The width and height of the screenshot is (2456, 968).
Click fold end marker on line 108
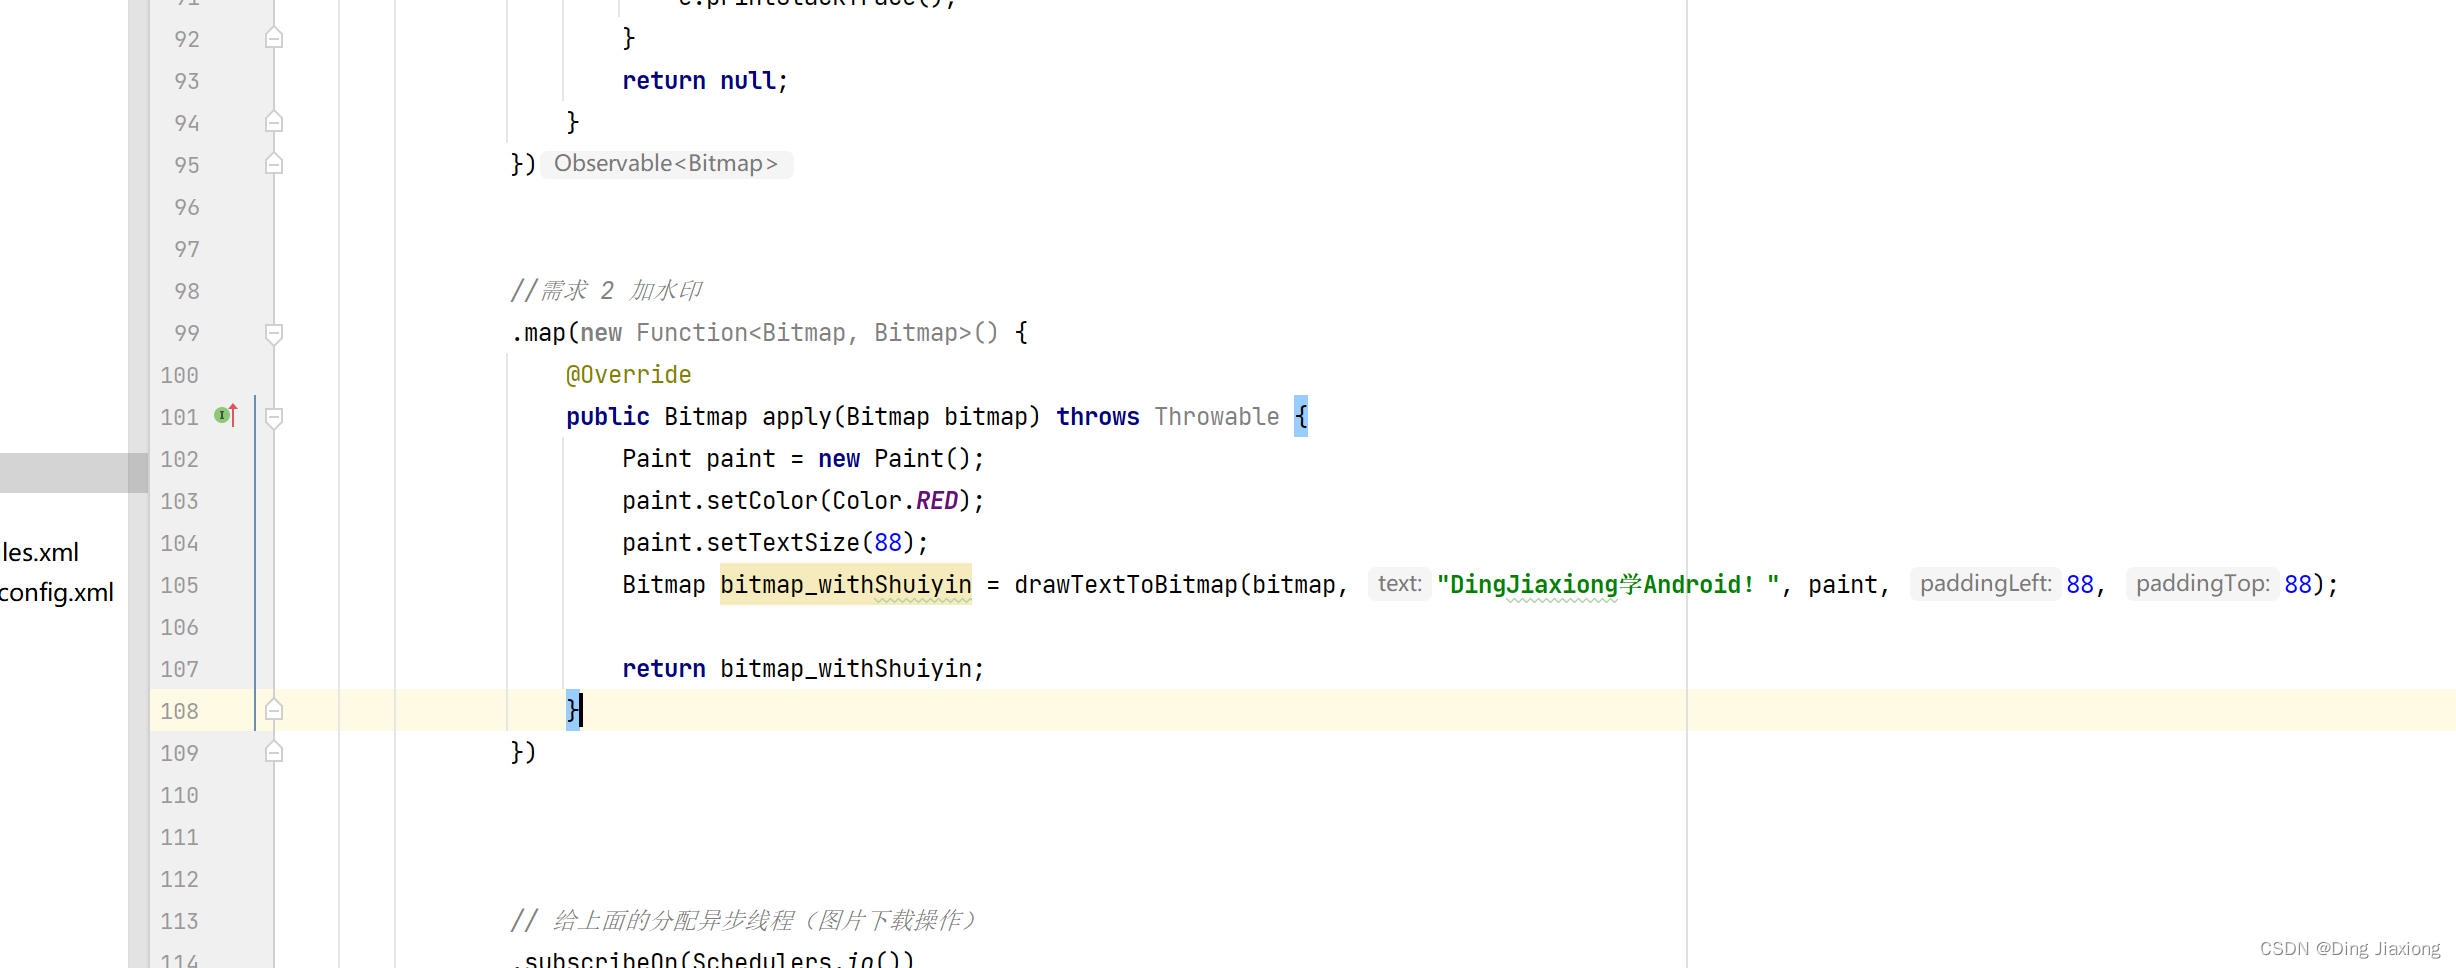click(274, 710)
